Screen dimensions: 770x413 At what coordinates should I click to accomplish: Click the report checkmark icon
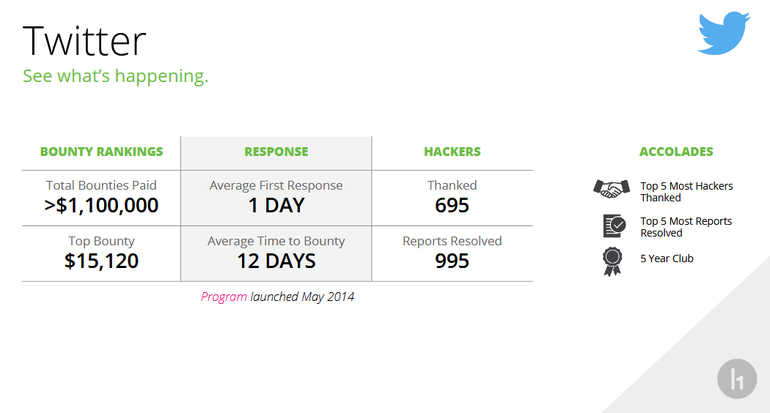614,226
